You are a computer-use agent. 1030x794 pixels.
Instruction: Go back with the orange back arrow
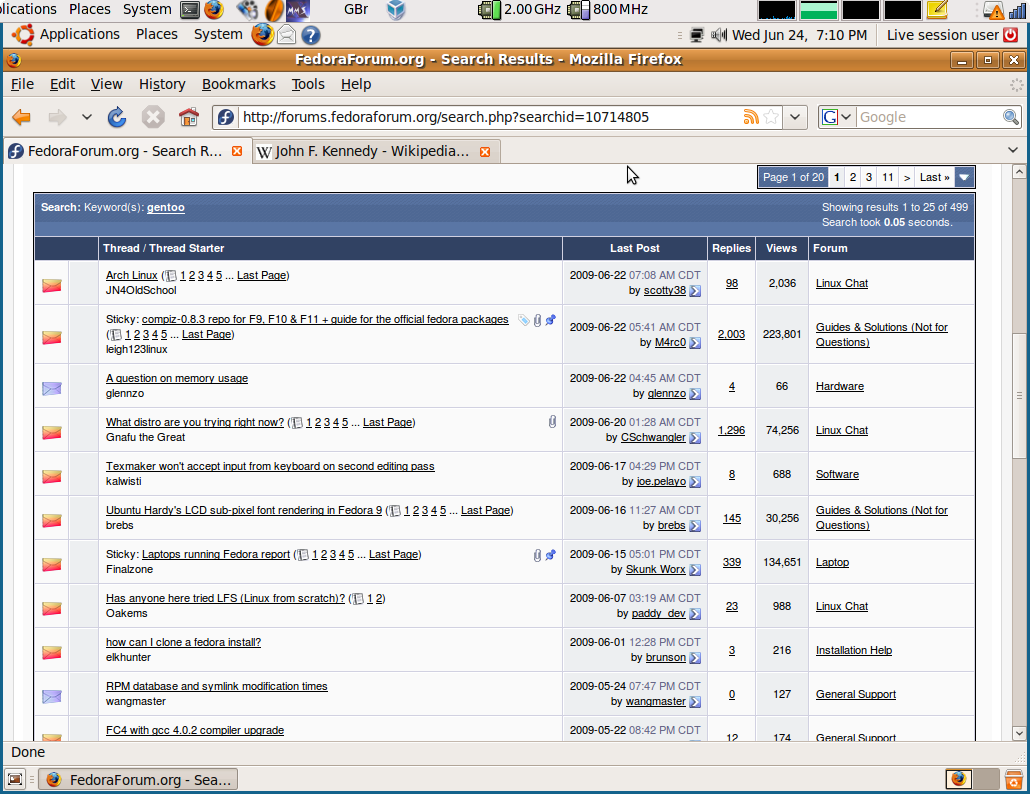22,118
